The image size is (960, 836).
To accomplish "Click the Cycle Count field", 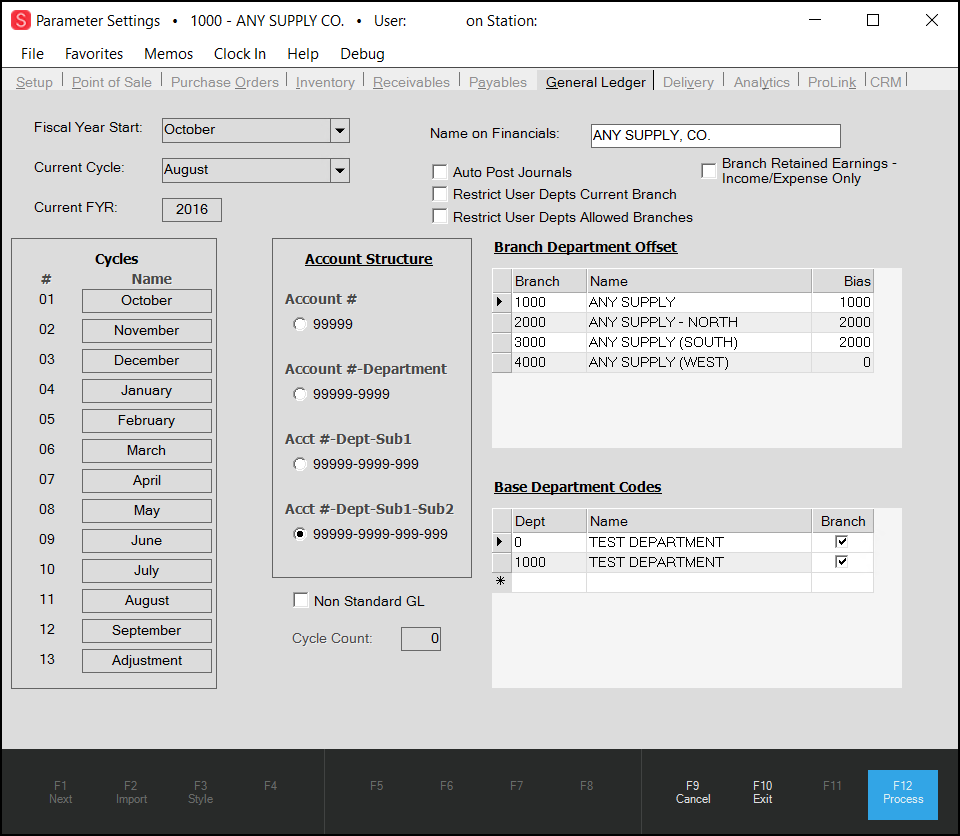I will [421, 639].
